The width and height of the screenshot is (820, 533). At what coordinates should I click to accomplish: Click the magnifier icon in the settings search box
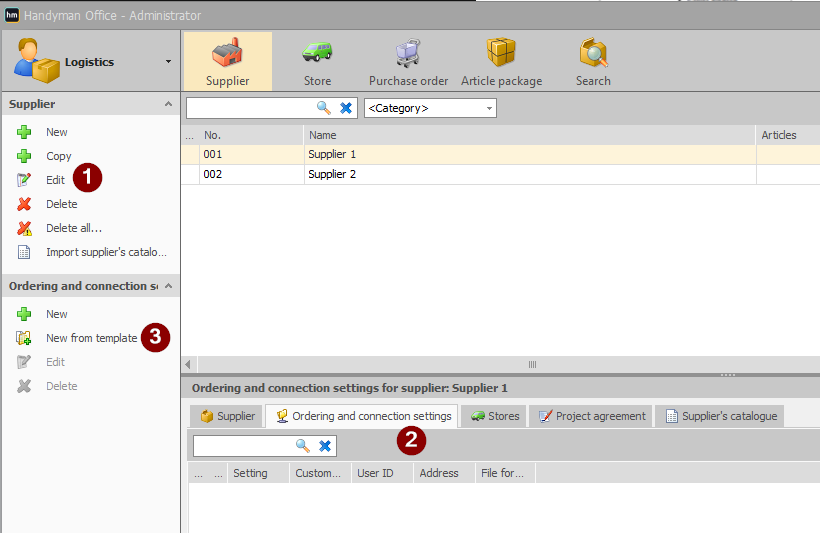[x=303, y=446]
